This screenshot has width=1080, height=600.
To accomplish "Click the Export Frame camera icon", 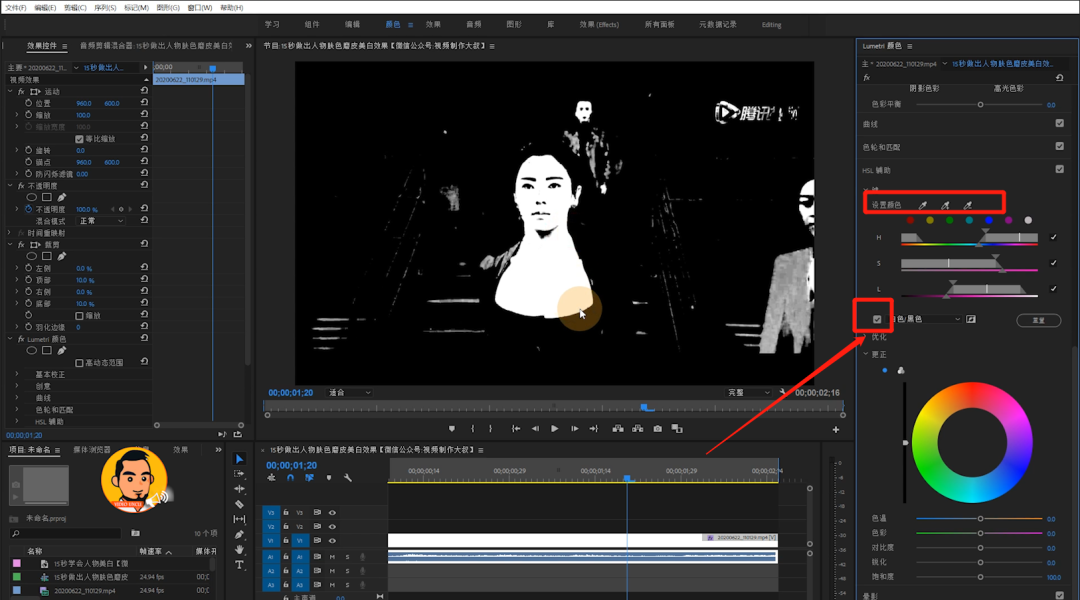I will (658, 428).
